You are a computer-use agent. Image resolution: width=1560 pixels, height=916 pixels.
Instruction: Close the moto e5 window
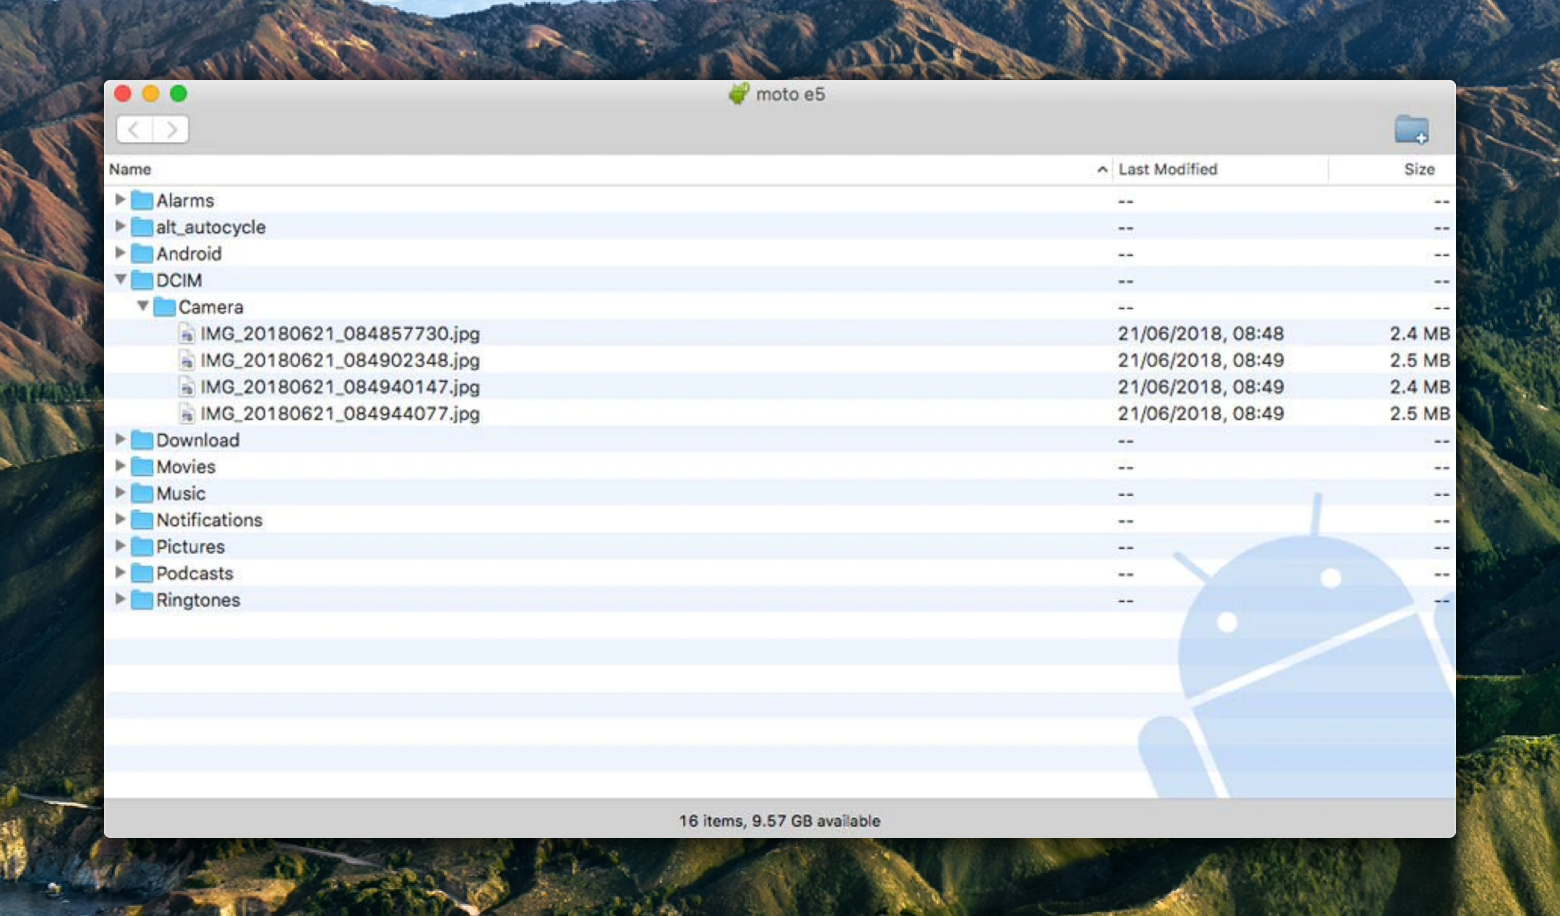(x=123, y=93)
